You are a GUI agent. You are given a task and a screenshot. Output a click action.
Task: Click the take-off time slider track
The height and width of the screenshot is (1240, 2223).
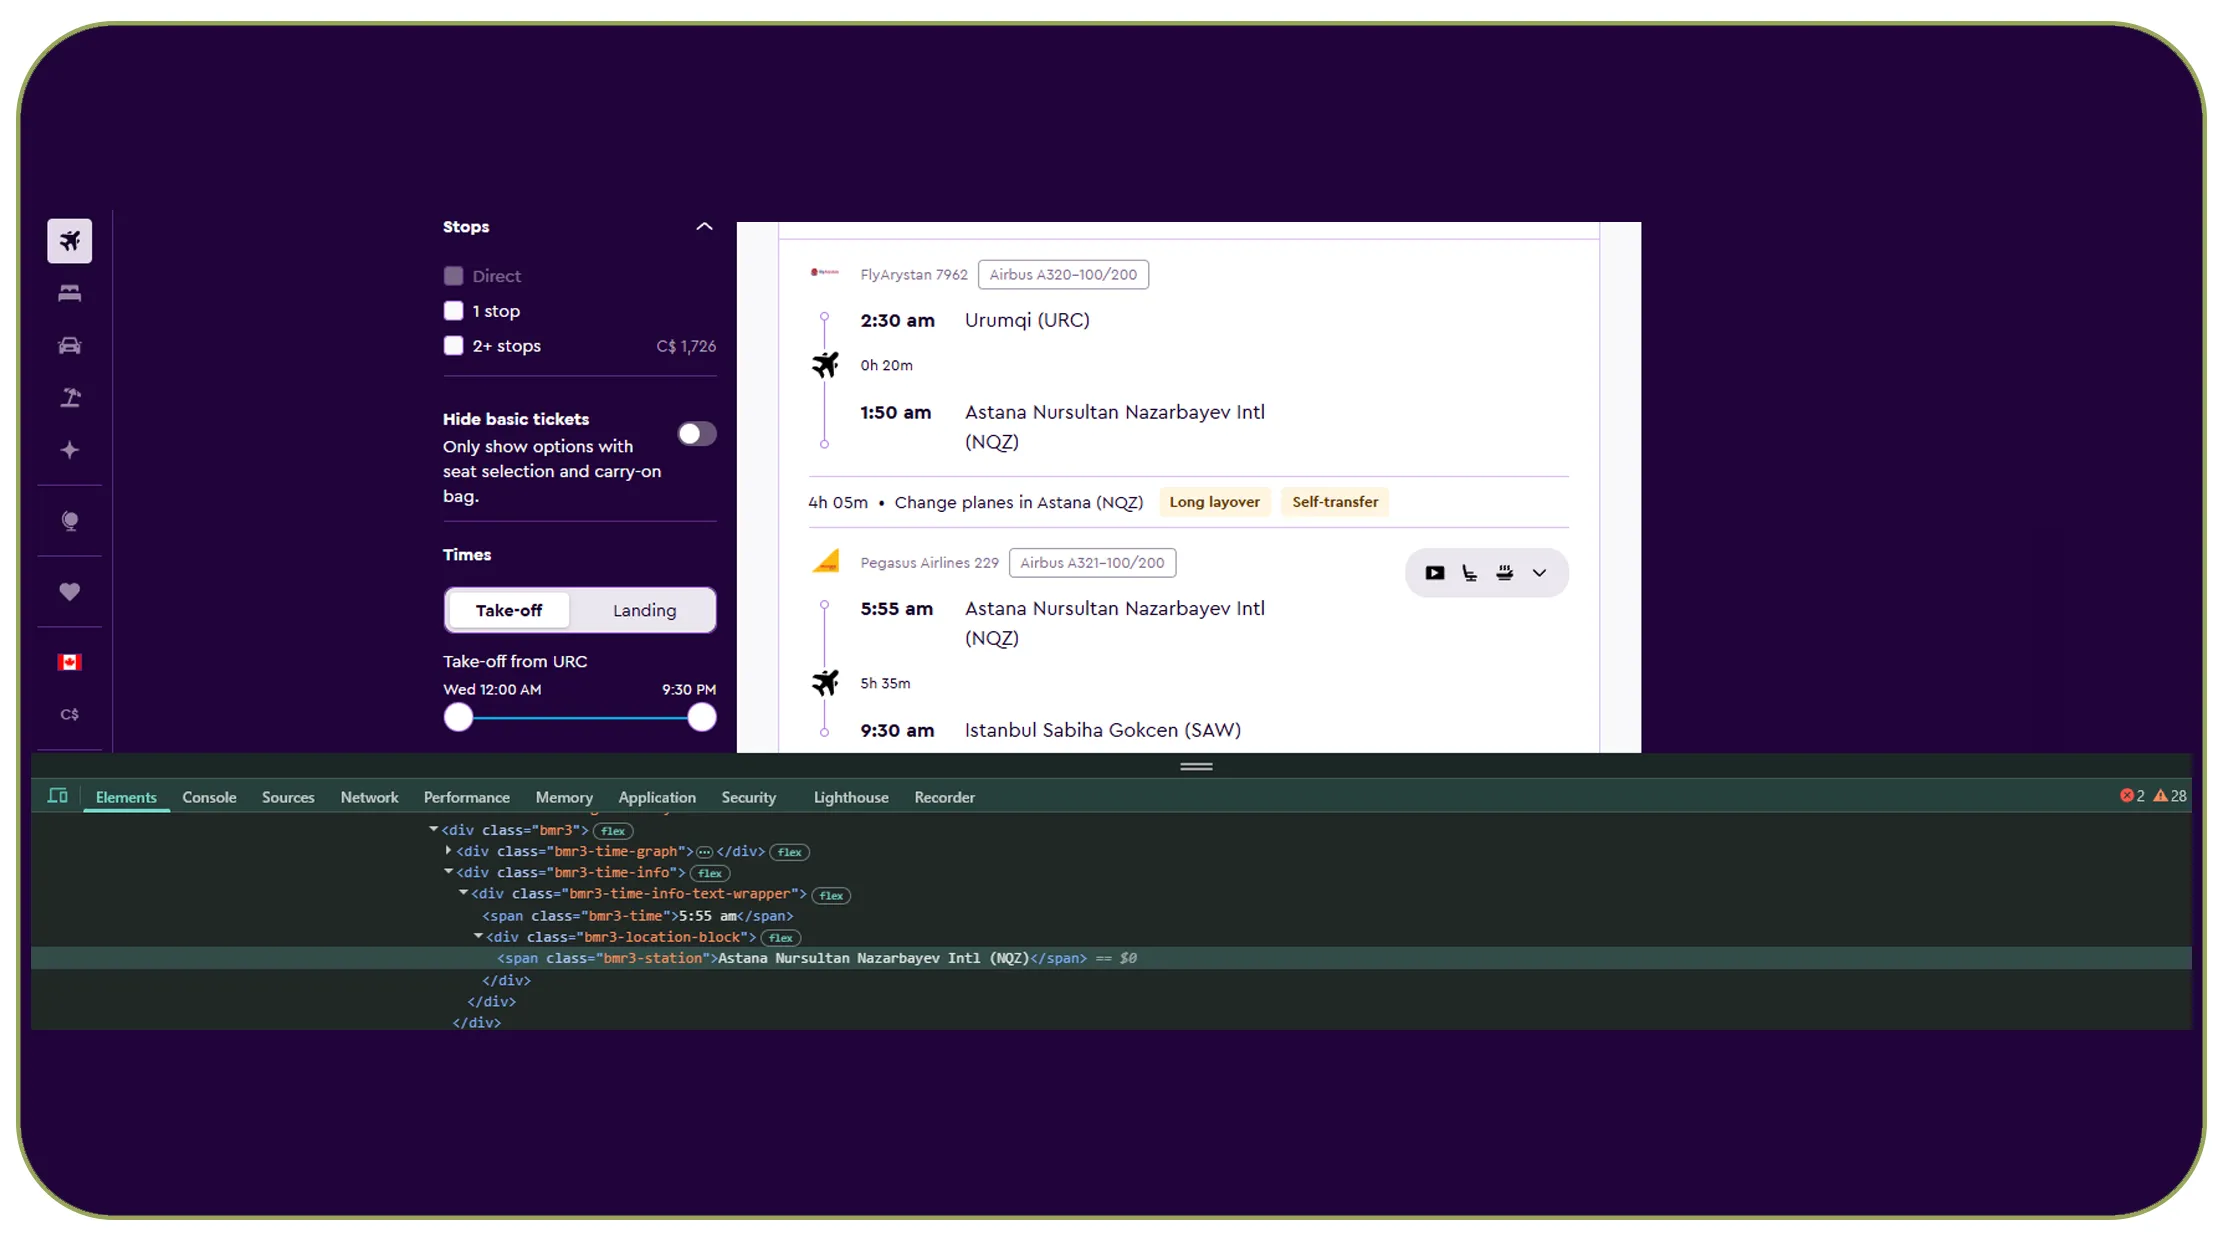tap(580, 717)
